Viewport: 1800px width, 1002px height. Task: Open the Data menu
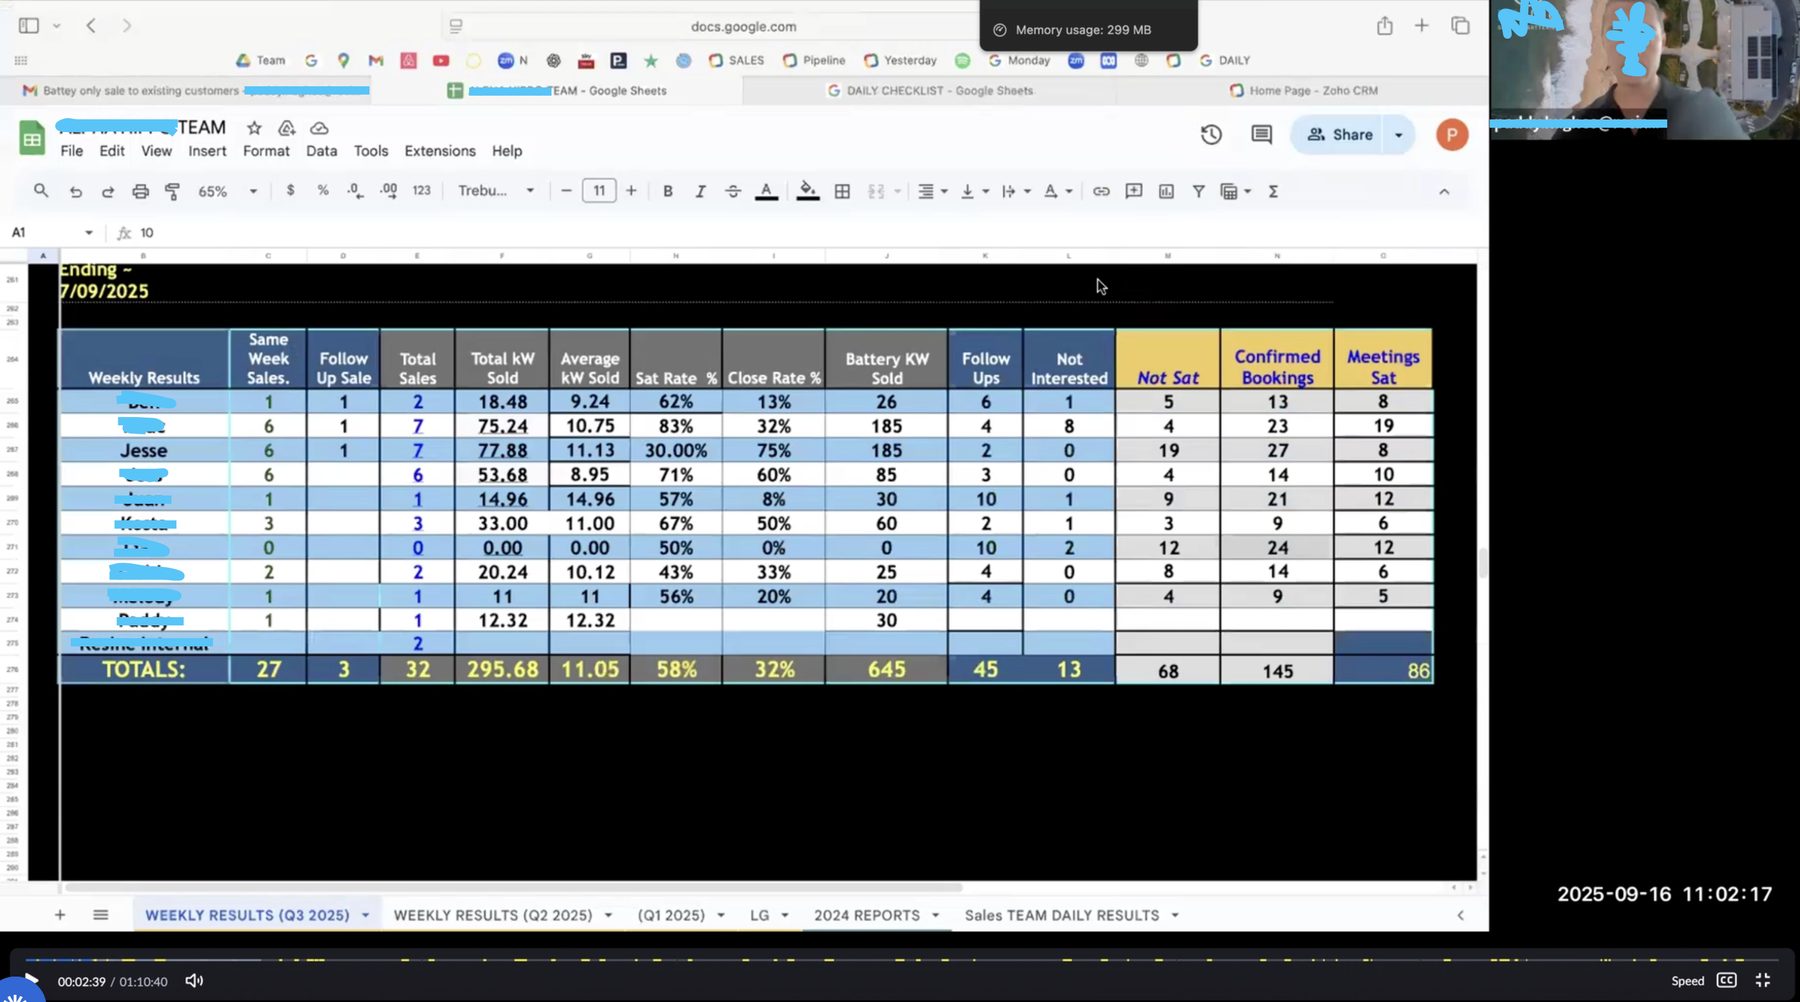321,151
